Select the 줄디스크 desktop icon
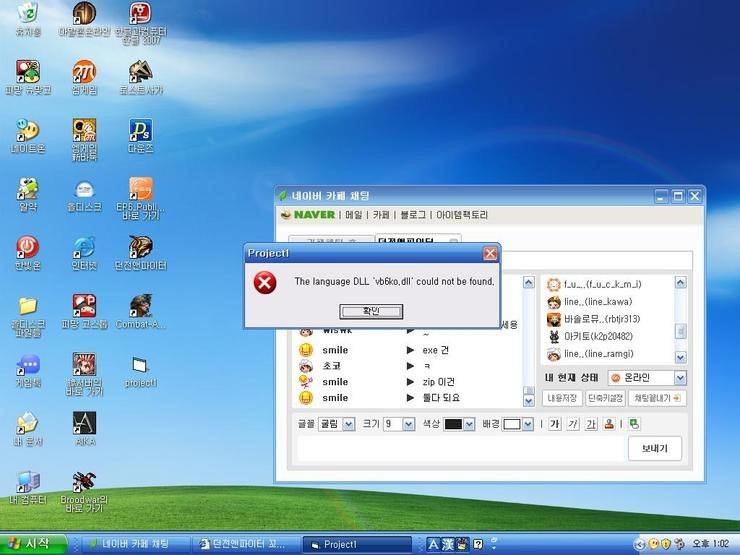 click(84, 194)
